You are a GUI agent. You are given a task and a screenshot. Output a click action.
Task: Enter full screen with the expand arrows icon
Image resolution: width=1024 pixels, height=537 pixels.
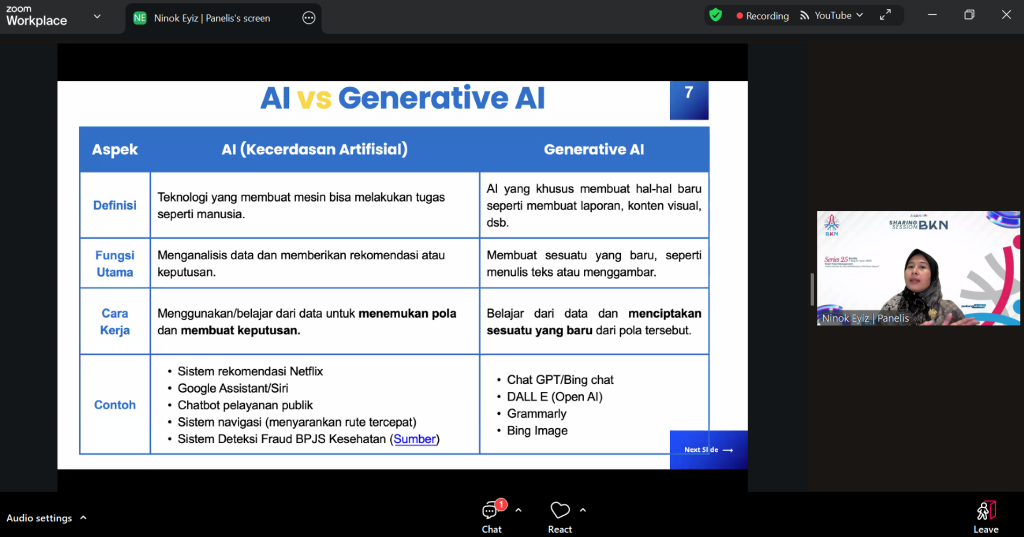(885, 15)
